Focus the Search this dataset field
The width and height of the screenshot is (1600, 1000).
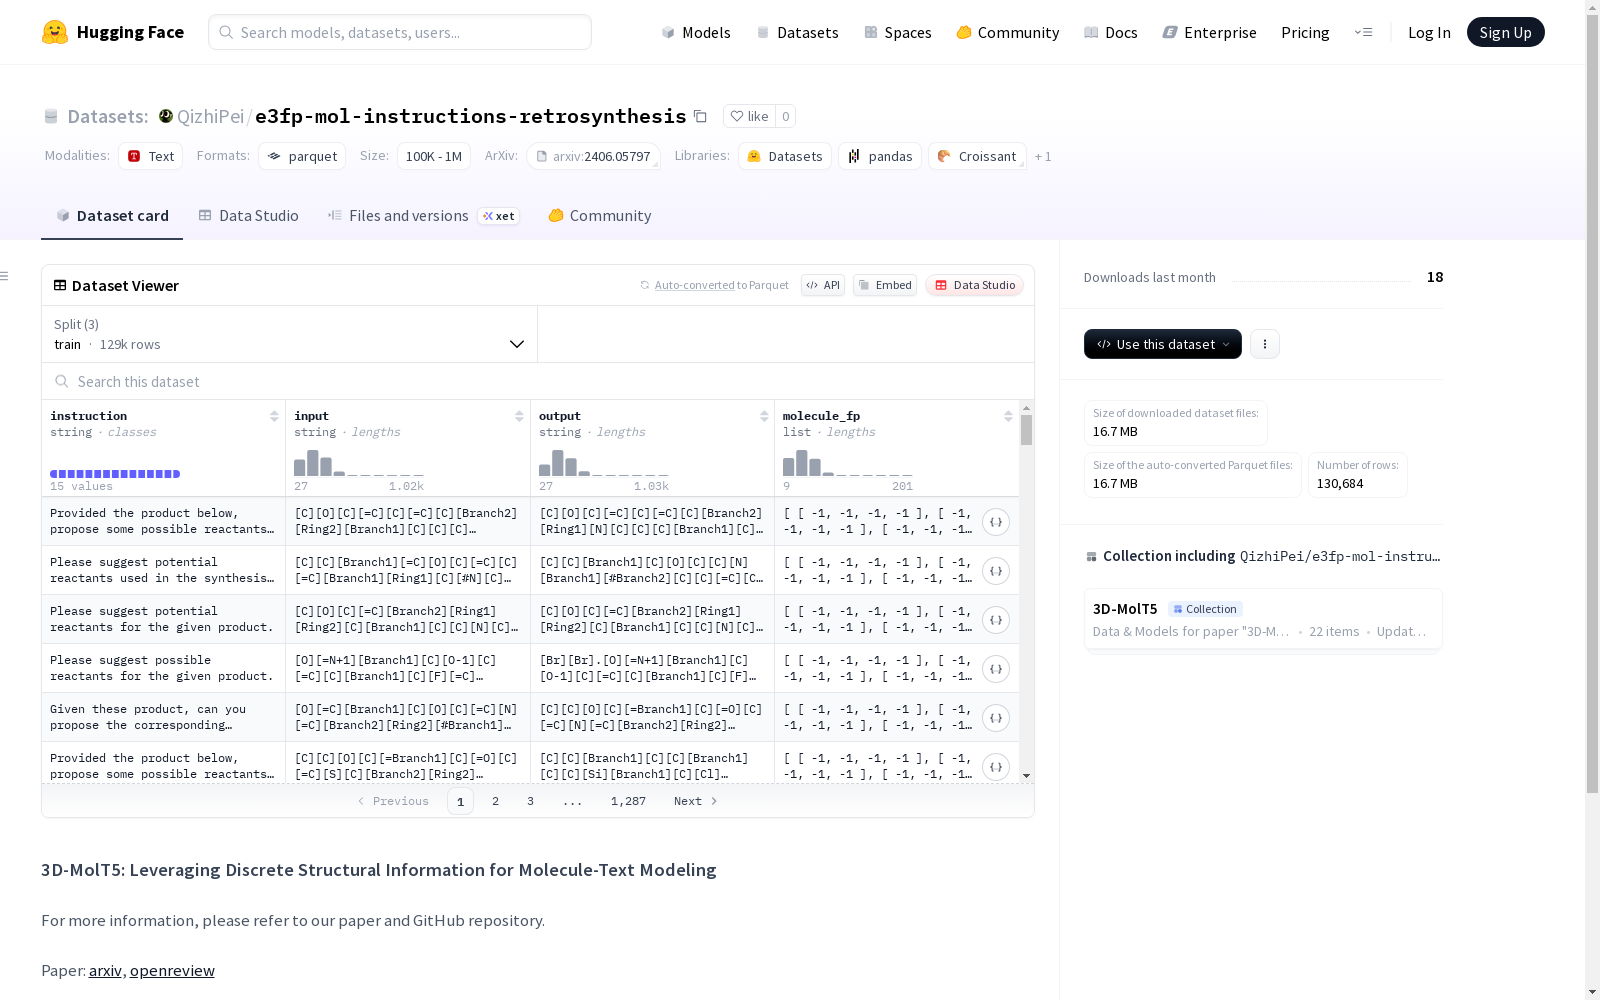pos(538,381)
